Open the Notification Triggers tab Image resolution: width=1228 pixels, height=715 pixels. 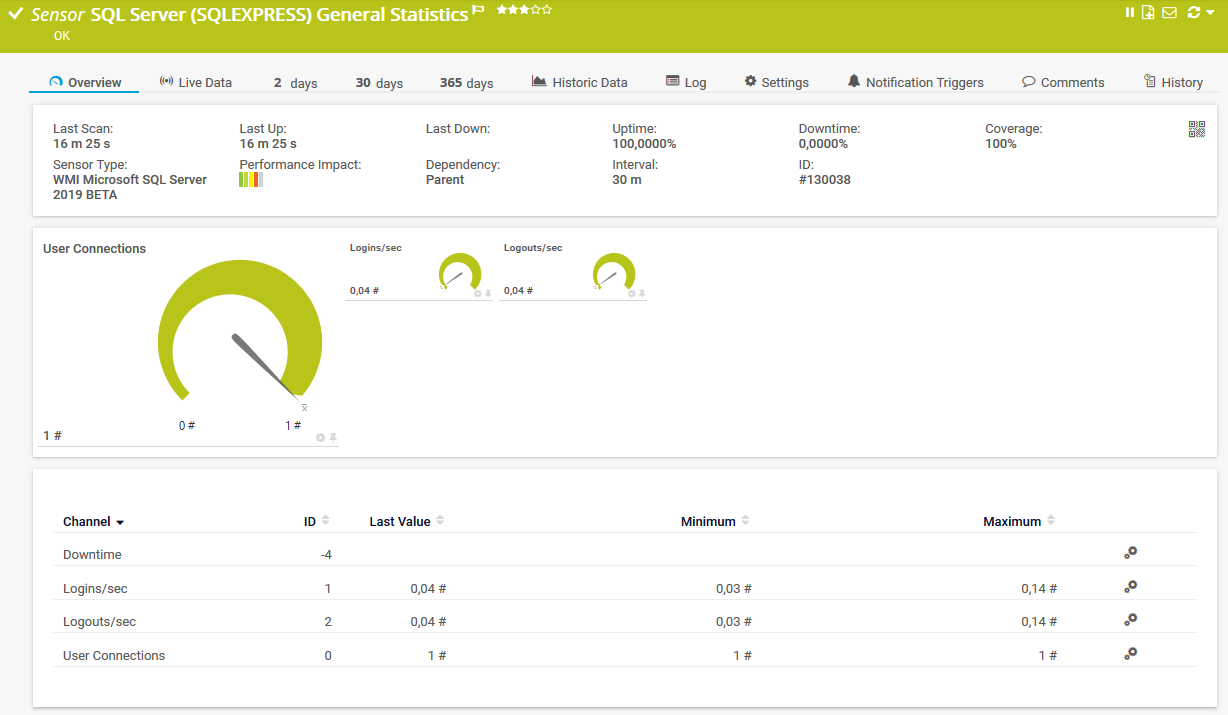915,83
